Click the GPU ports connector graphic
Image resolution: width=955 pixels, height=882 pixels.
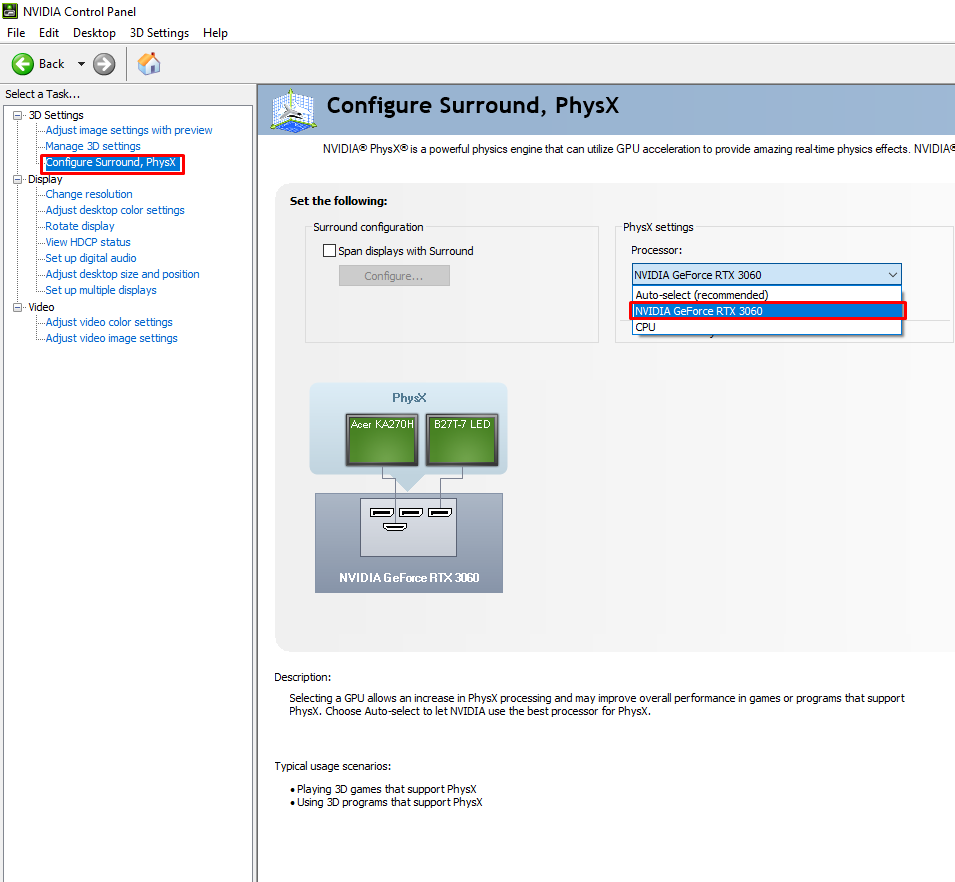[409, 527]
